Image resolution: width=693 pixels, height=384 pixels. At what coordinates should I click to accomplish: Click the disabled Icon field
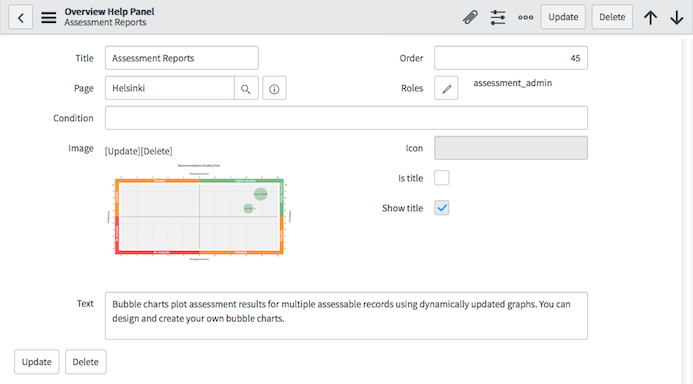(511, 148)
